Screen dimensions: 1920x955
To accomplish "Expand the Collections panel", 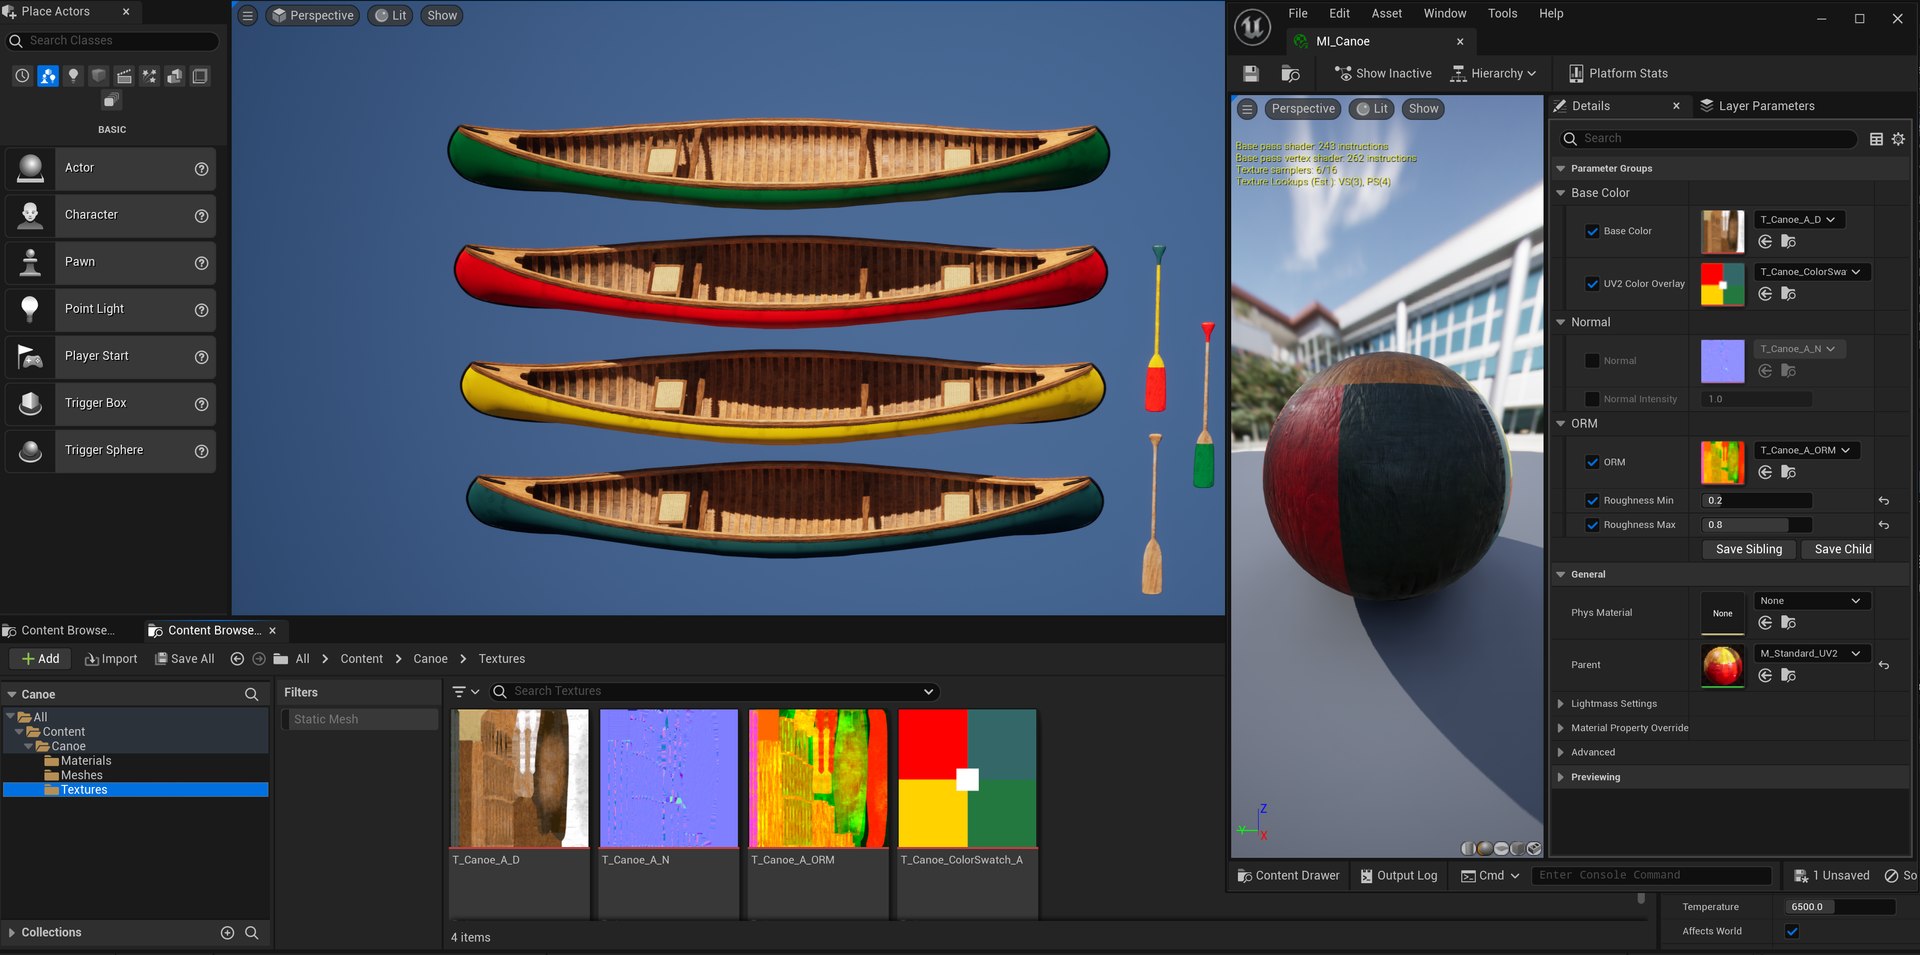I will point(12,932).
